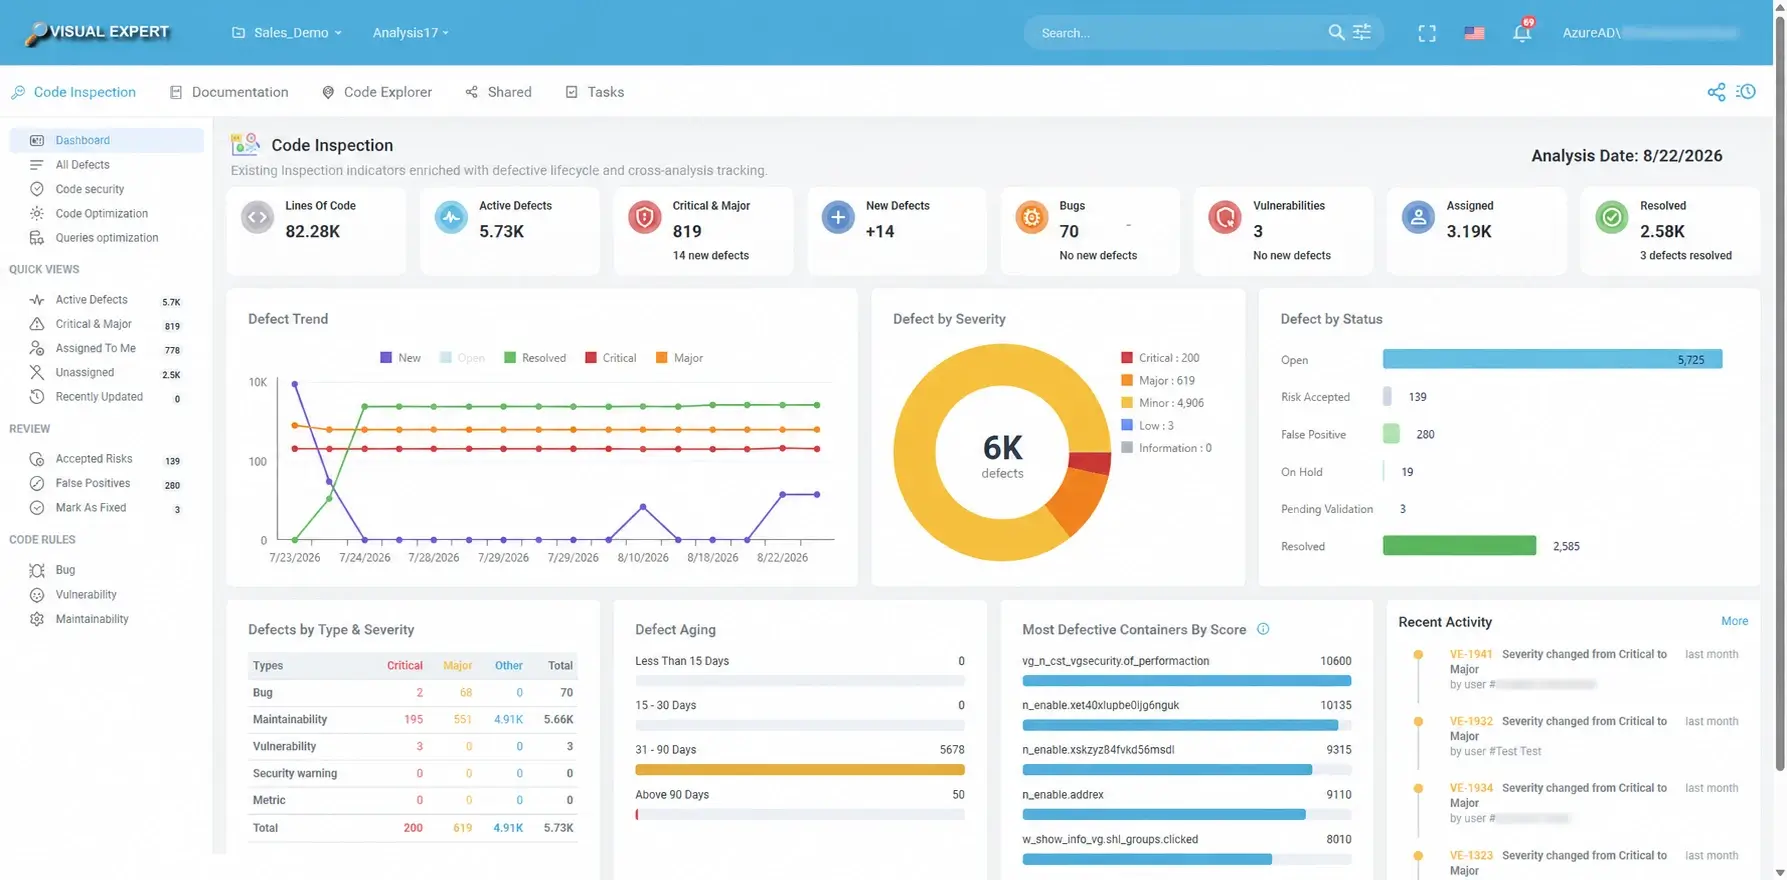This screenshot has width=1787, height=880.
Task: Click the share icon below the header
Action: pos(1716,92)
